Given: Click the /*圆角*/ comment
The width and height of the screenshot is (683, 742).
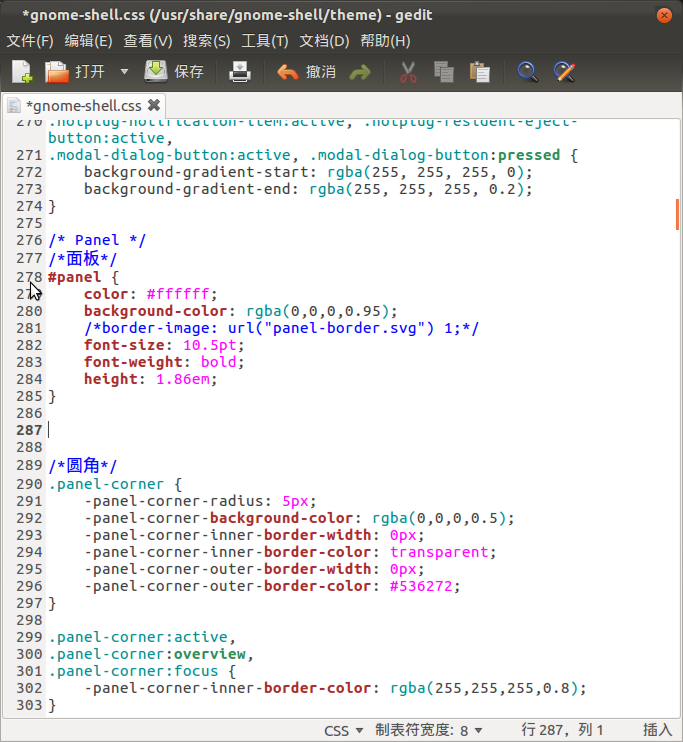Looking at the screenshot, I should (x=82, y=466).
